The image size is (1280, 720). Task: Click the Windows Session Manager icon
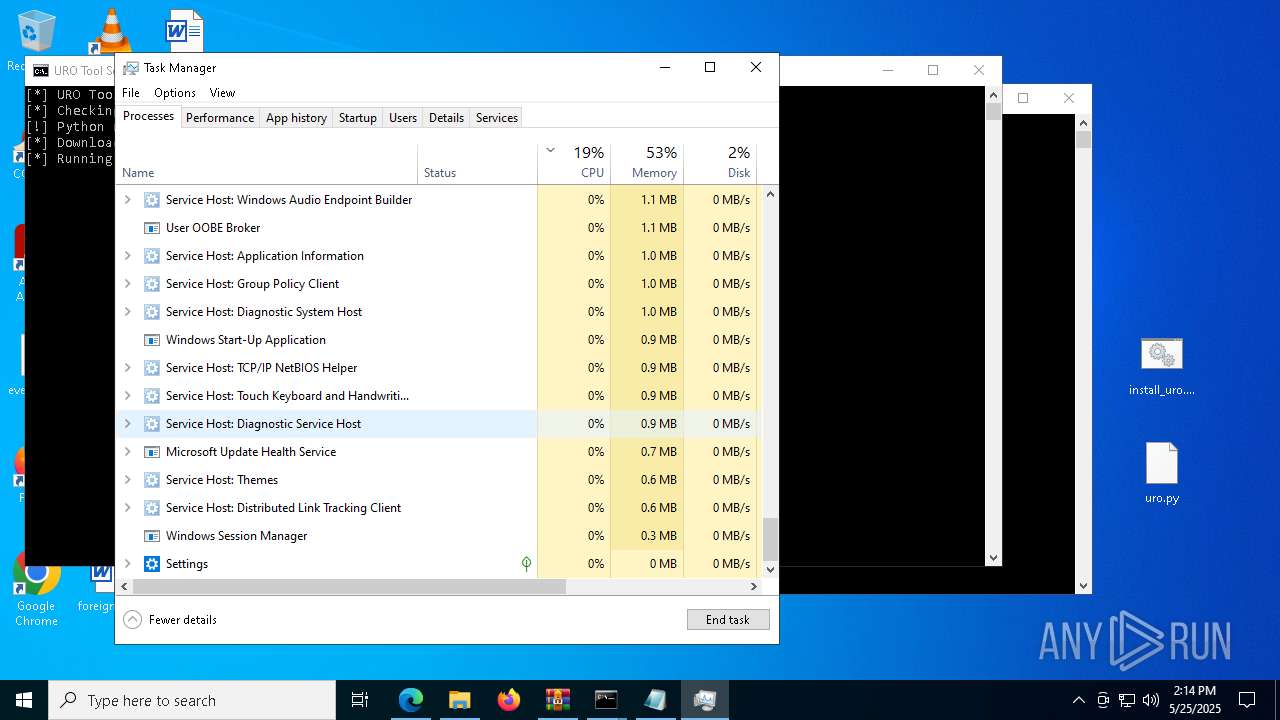click(x=152, y=536)
